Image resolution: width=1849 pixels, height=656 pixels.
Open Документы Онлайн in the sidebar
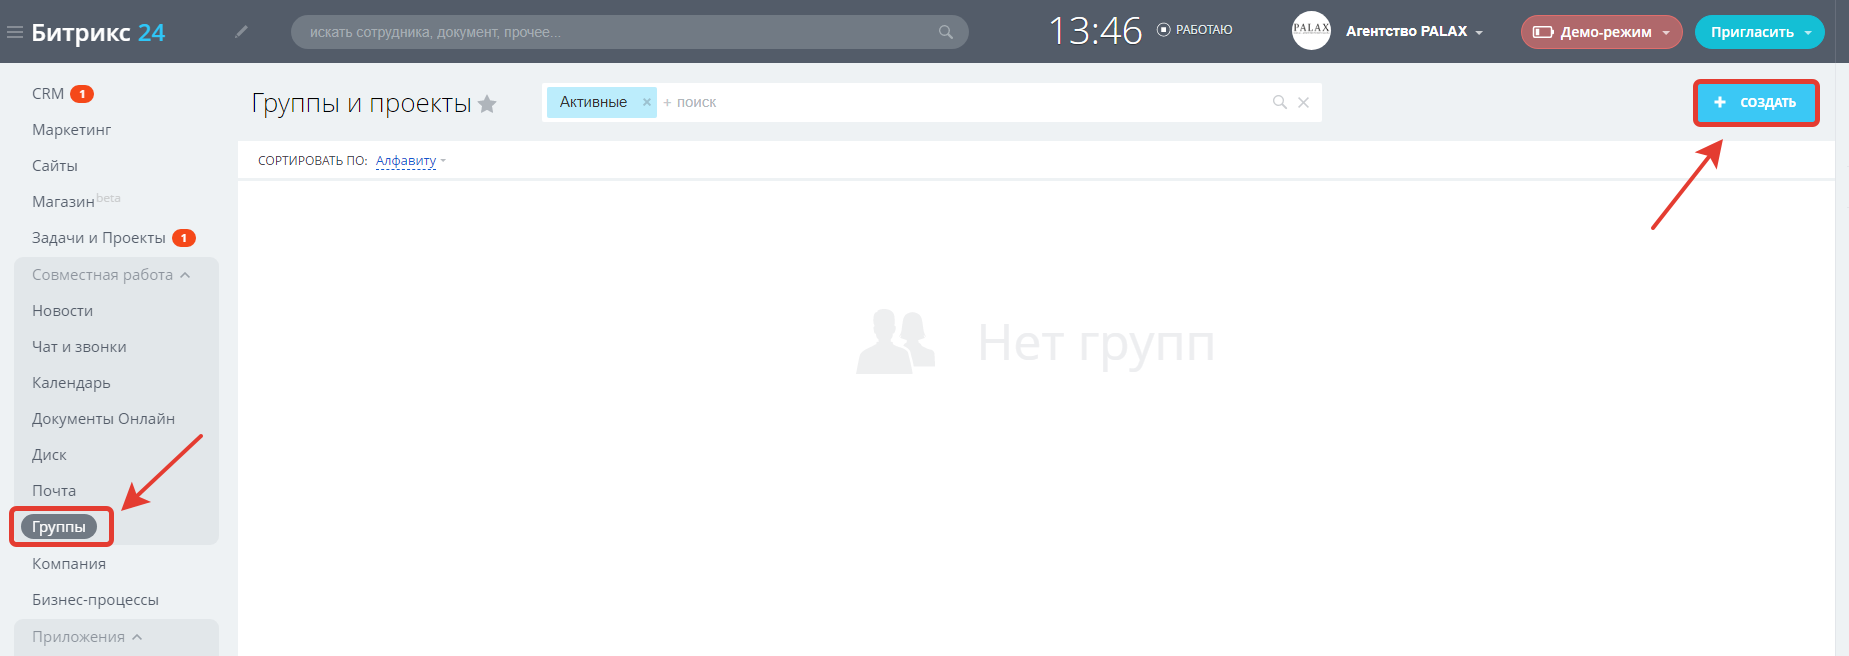[x=103, y=419]
